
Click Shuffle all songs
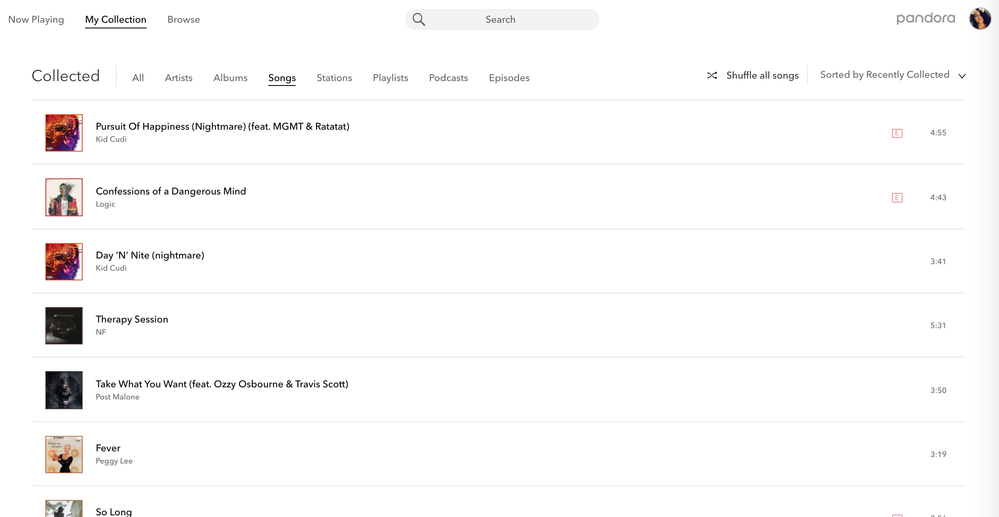pyautogui.click(x=762, y=76)
